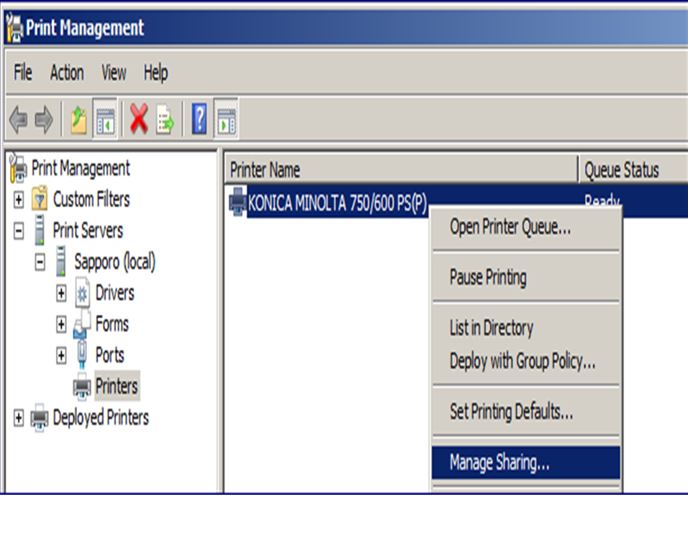Click the Export List toolbar icon
688x540 pixels.
pyautogui.click(x=164, y=121)
